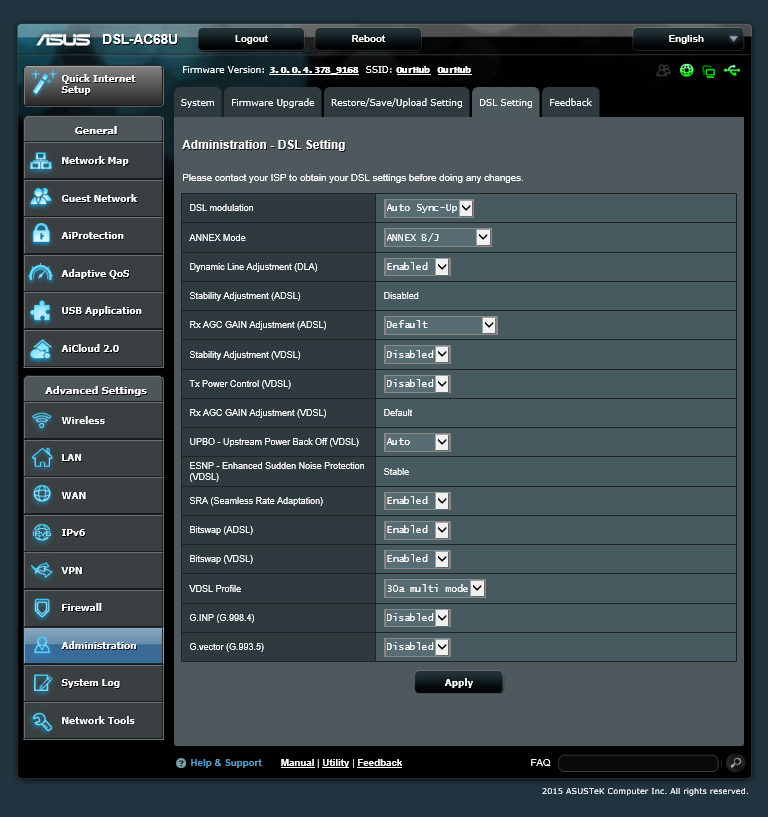Open G.vector (G.993.5) dropdown
The width and height of the screenshot is (768, 817).
pos(417,647)
